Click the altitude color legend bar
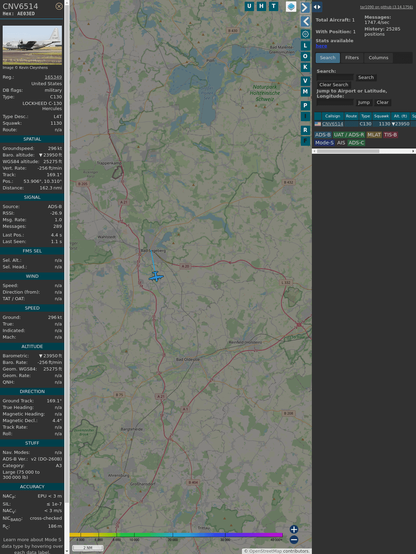 (176, 535)
